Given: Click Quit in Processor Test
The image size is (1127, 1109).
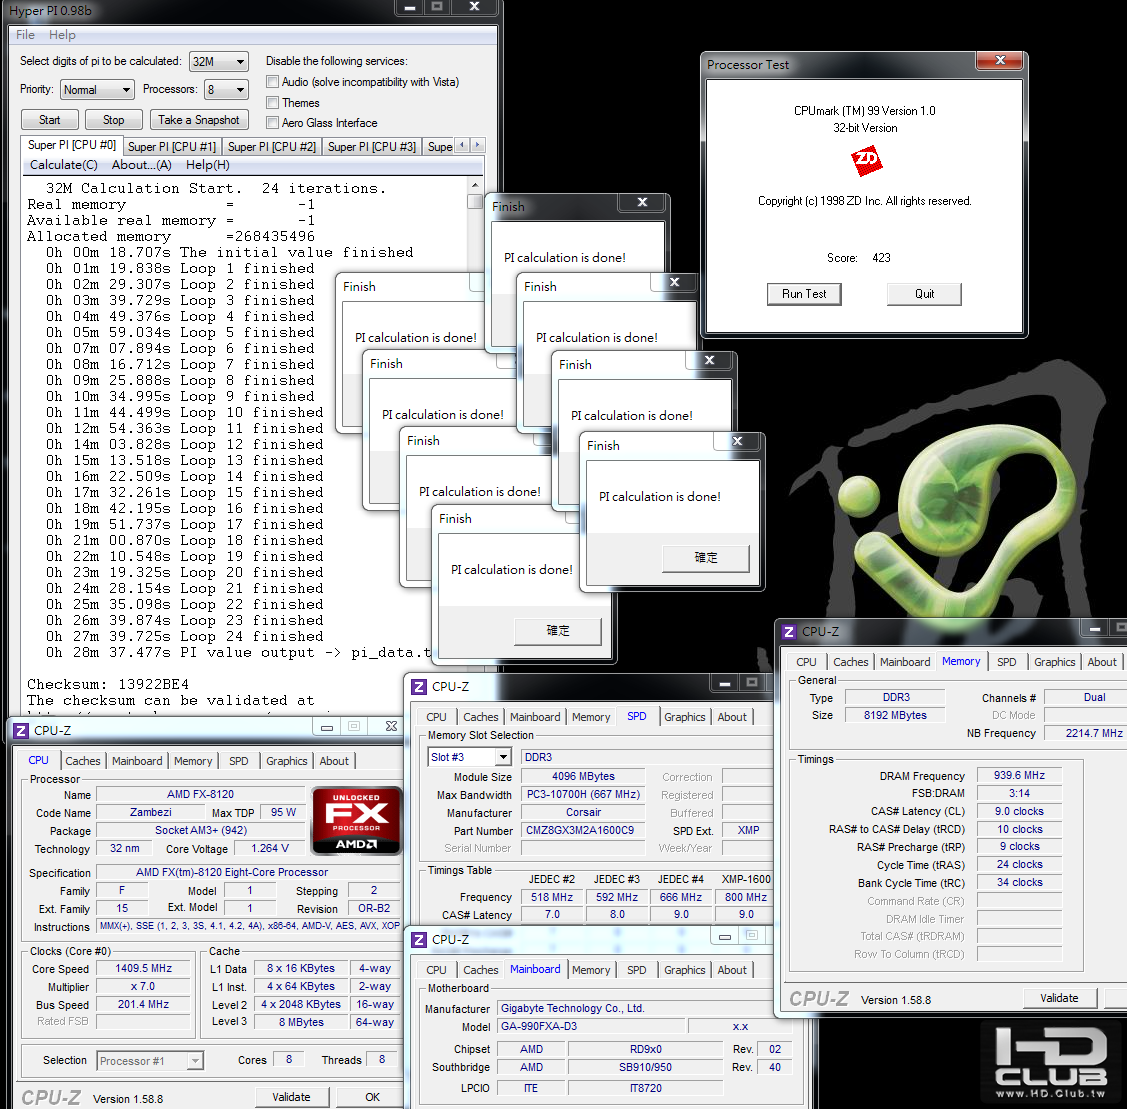Looking at the screenshot, I should (x=924, y=294).
